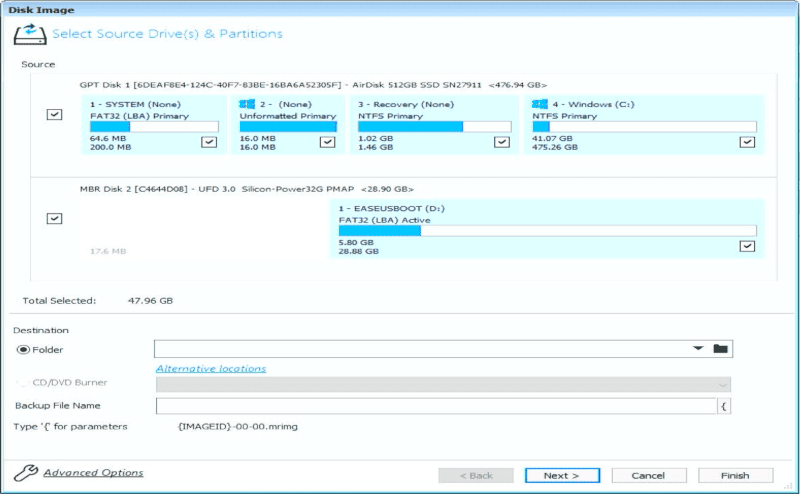Open Advanced Options link
This screenshot has width=800, height=494.
click(93, 473)
